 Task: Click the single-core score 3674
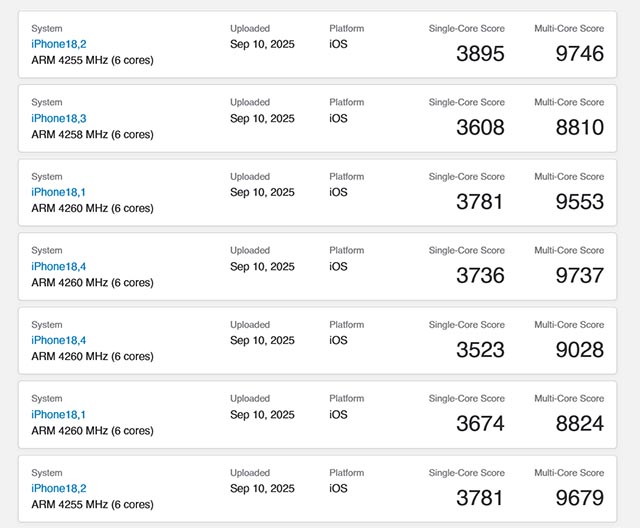(480, 424)
